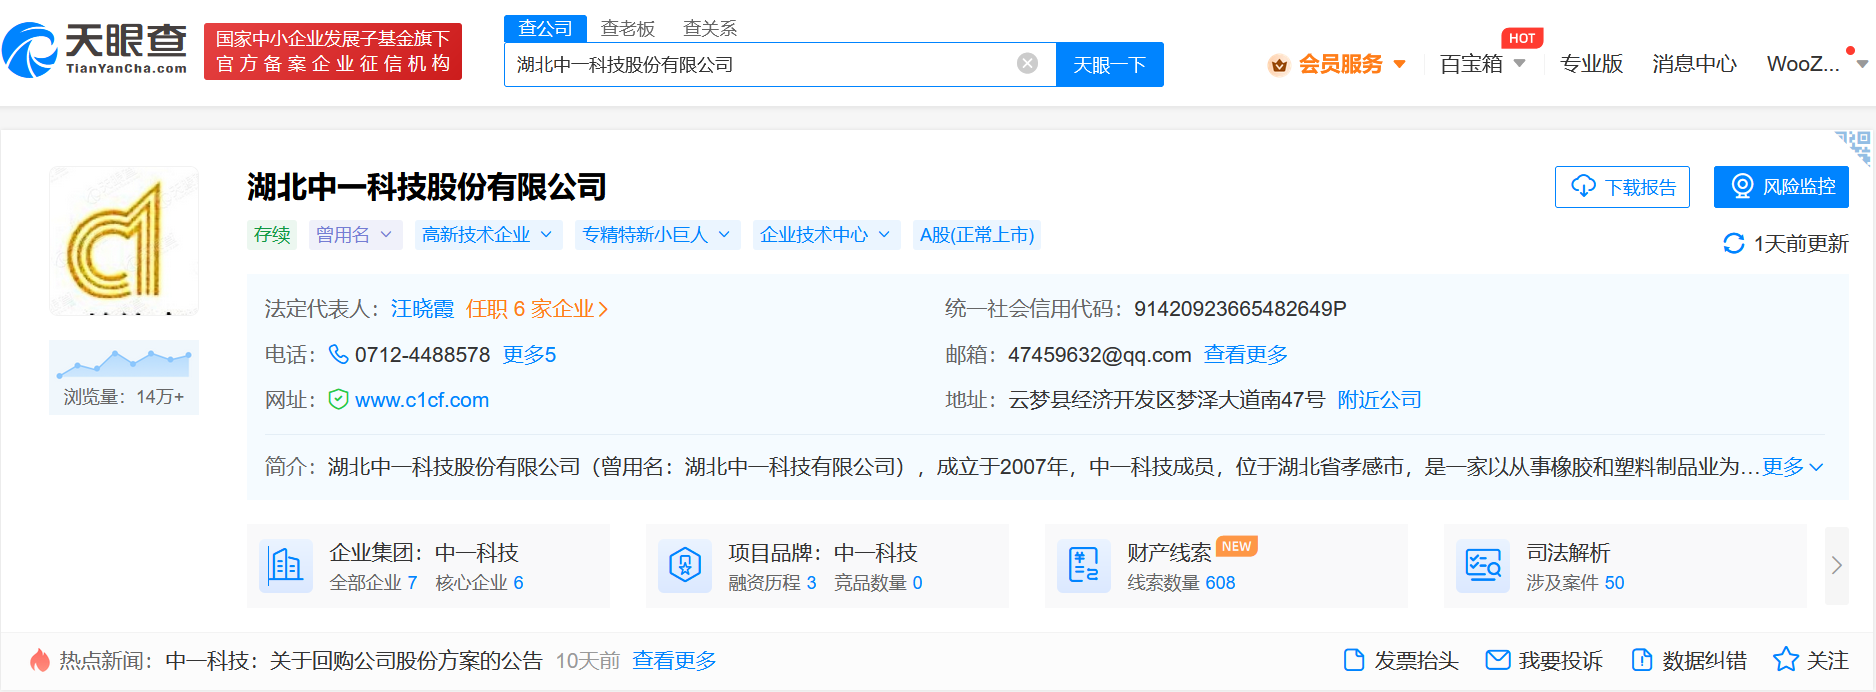Click 查看更多 next to hot news
1876x692 pixels.
click(x=674, y=661)
